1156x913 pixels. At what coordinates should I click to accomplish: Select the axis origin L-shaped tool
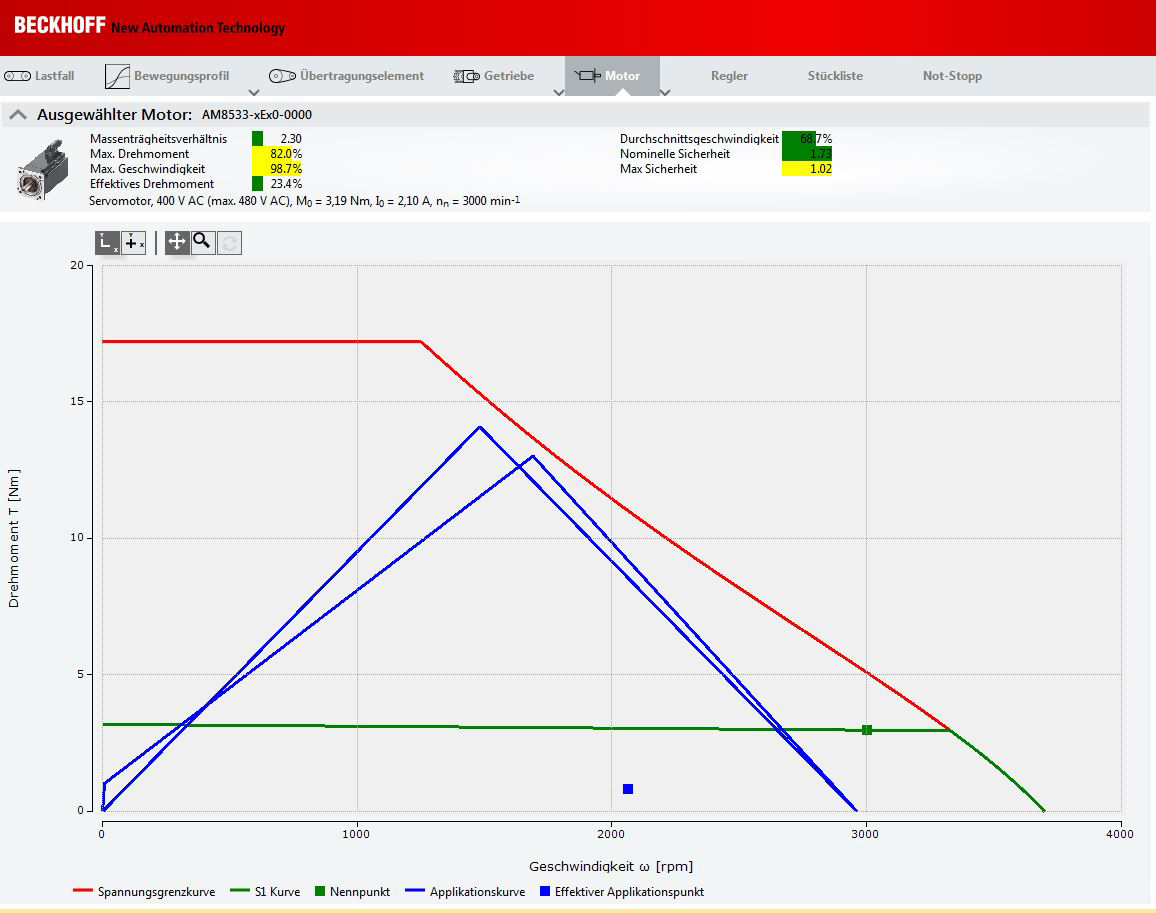108,243
